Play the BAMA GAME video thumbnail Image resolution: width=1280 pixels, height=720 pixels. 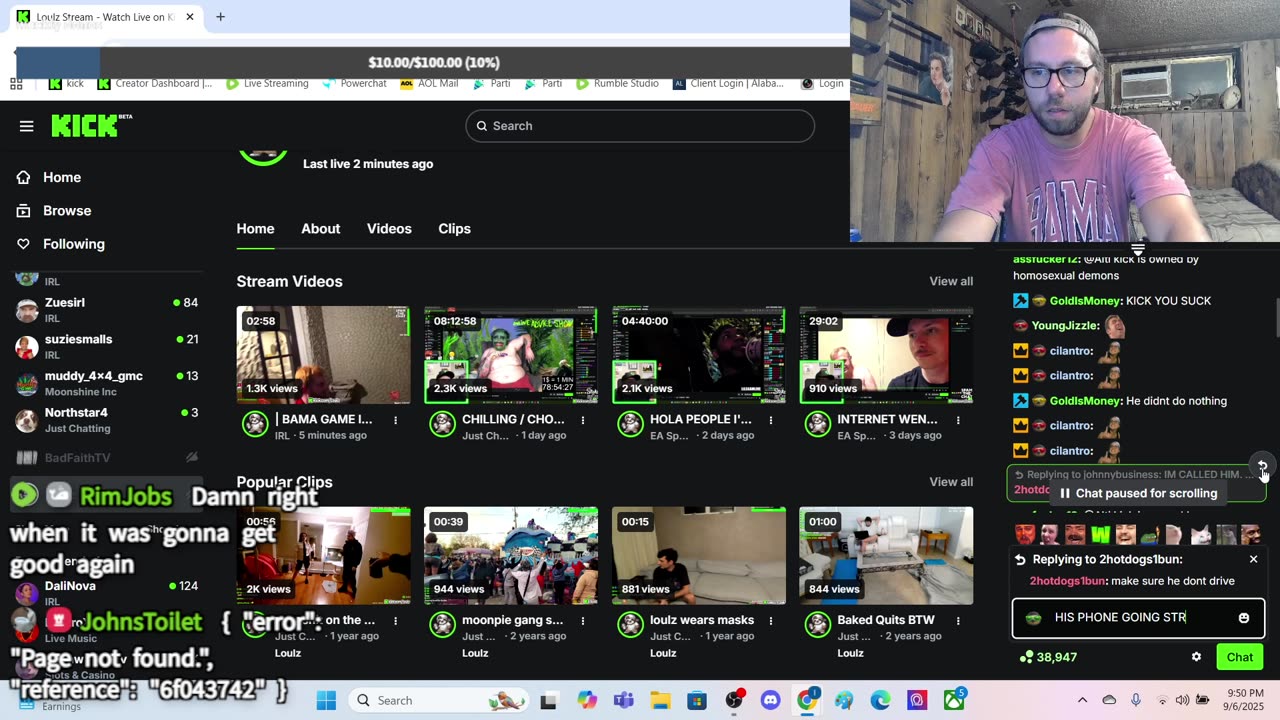(x=323, y=355)
